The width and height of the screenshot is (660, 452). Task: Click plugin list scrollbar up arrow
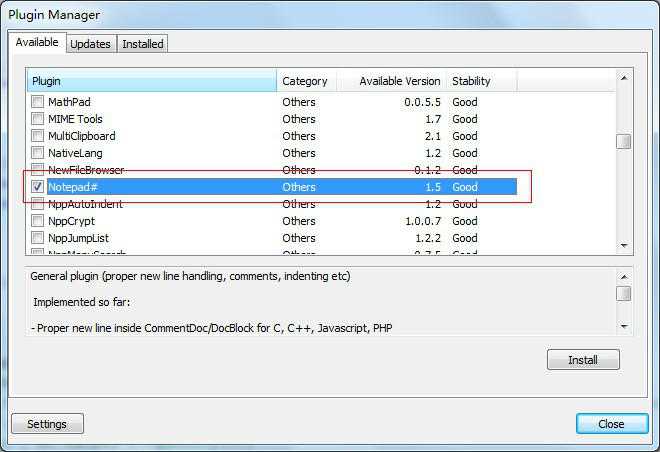(624, 78)
